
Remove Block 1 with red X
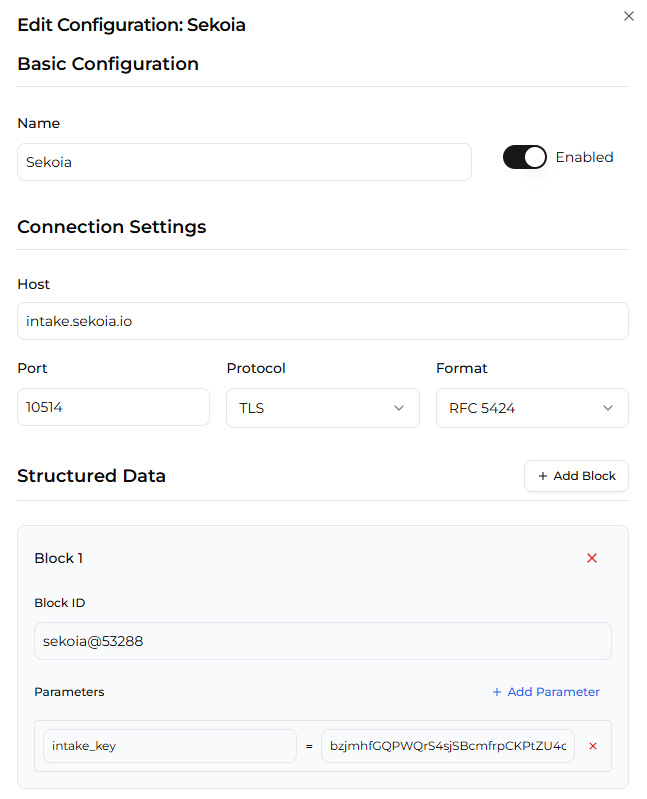tap(591, 558)
